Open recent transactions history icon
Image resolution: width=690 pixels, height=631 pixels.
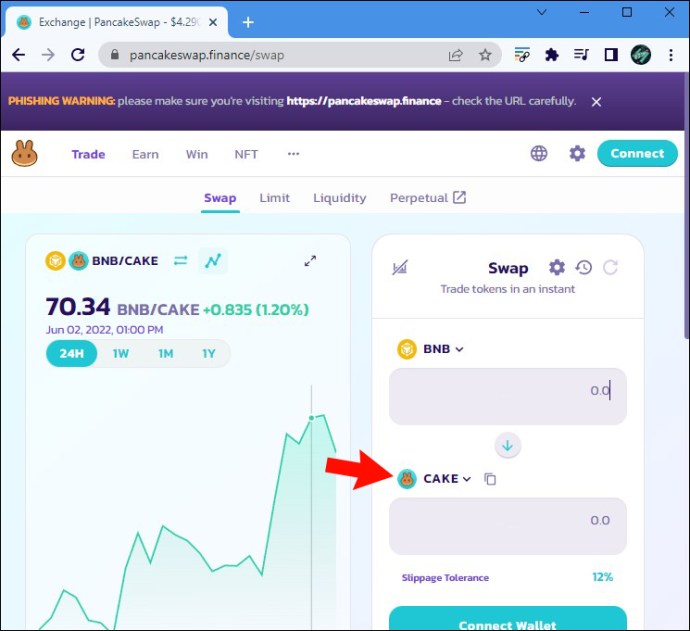584,267
